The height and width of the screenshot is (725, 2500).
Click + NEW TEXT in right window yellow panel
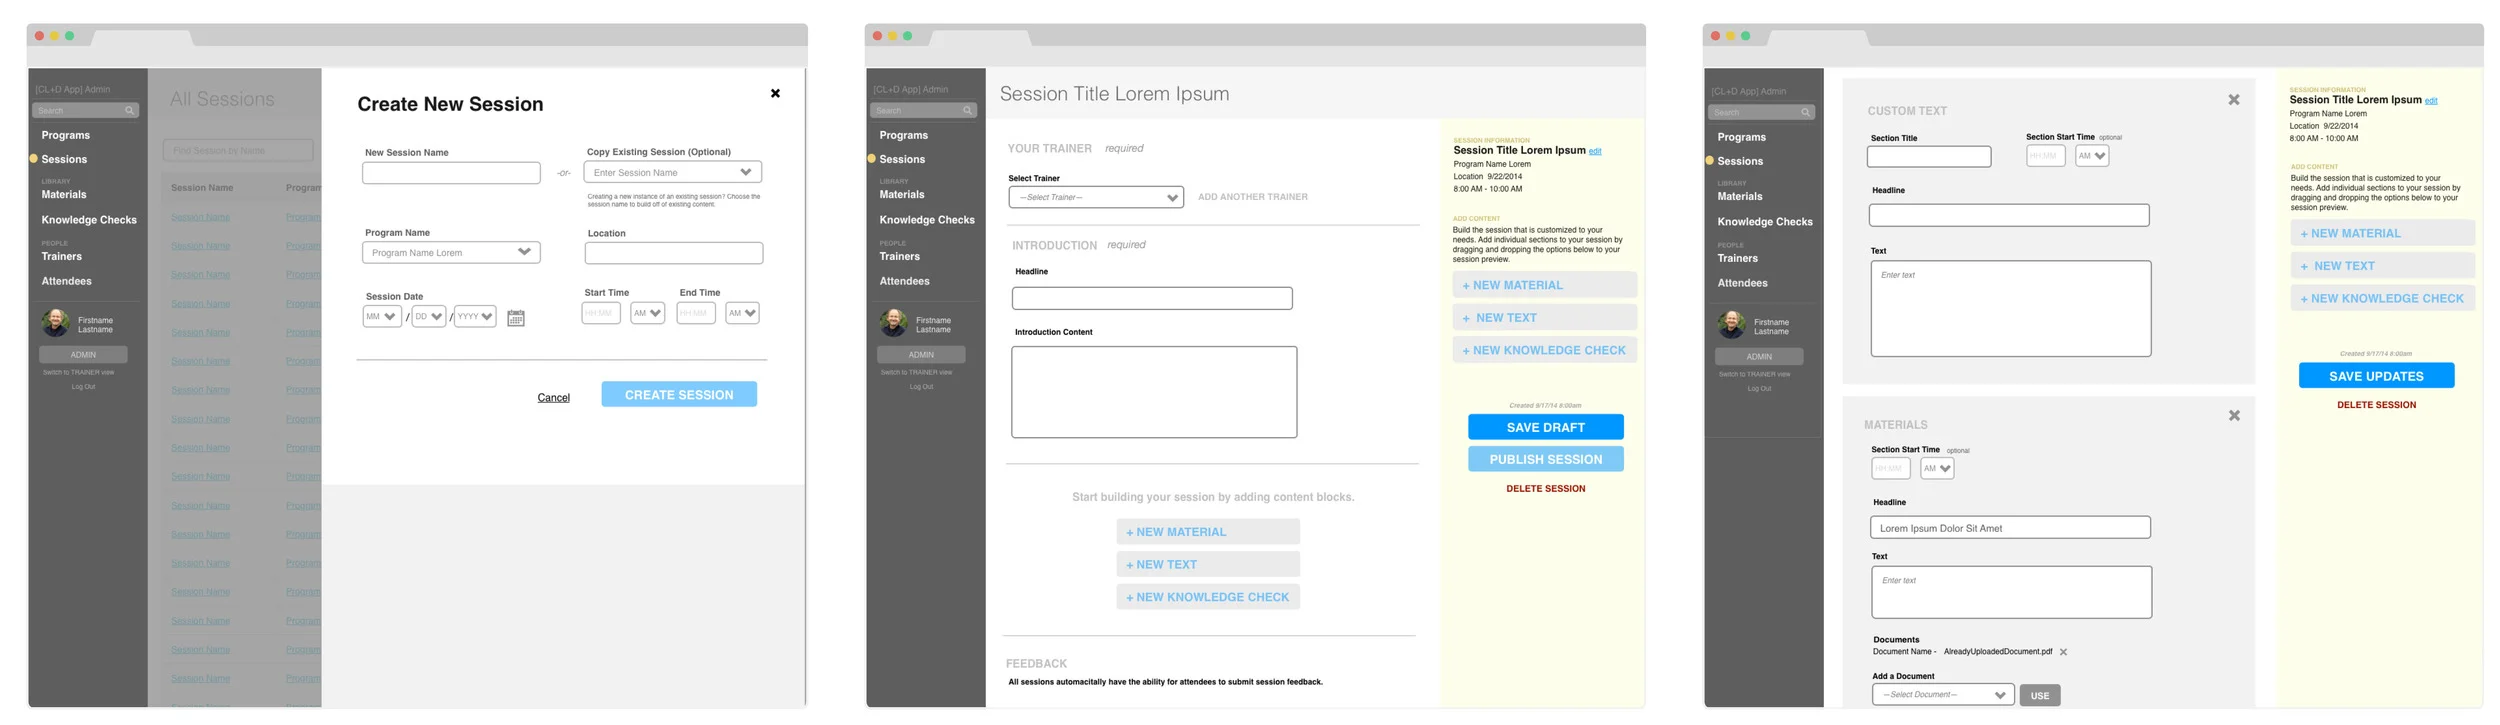pyautogui.click(x=2382, y=266)
